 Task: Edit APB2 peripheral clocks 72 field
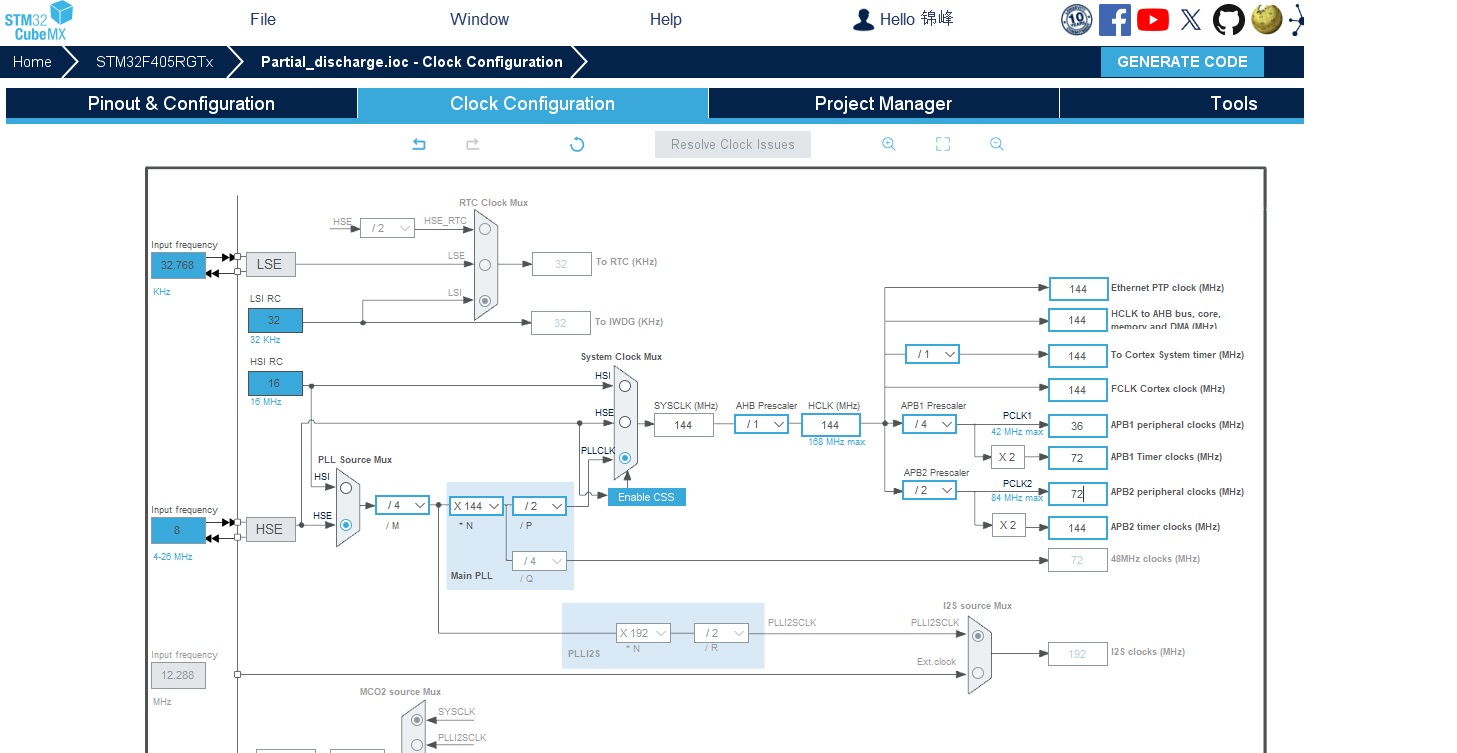[x=1078, y=494]
